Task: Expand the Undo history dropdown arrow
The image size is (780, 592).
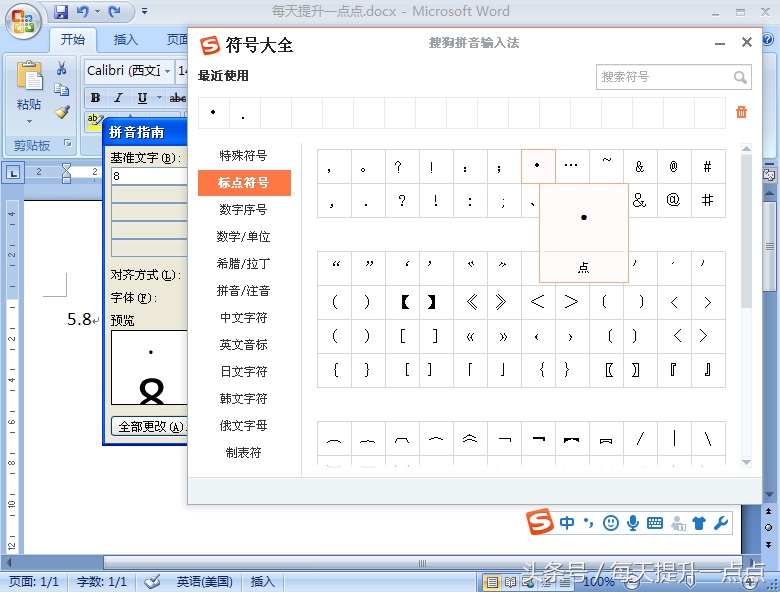Action: pos(97,13)
